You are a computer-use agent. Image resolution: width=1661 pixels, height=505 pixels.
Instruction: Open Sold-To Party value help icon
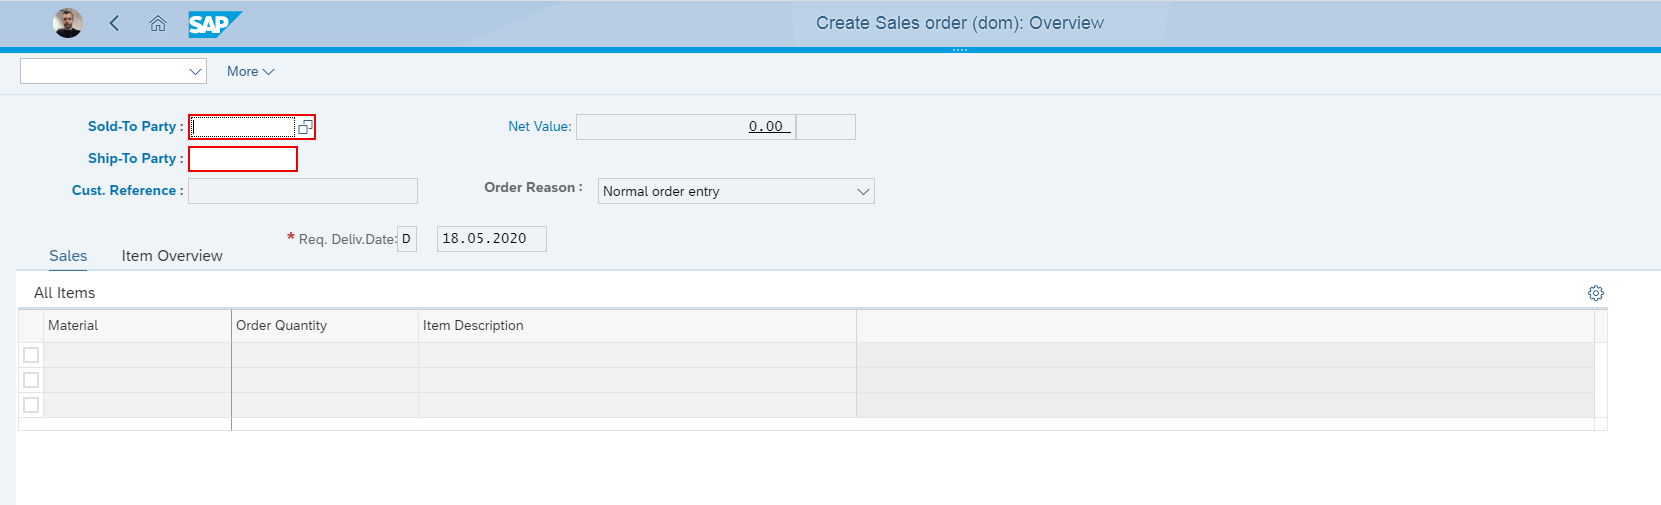pos(305,127)
